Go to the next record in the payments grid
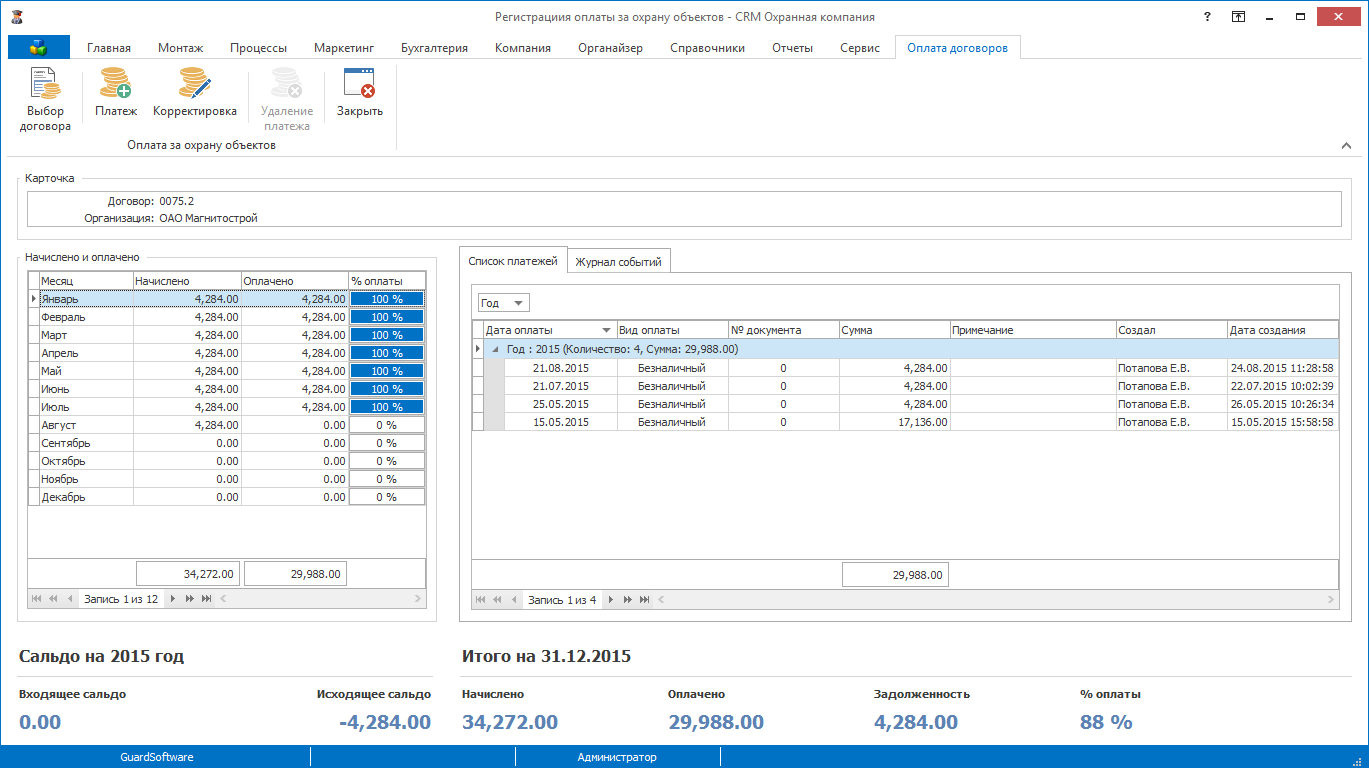The image size is (1369, 768). tap(611, 599)
